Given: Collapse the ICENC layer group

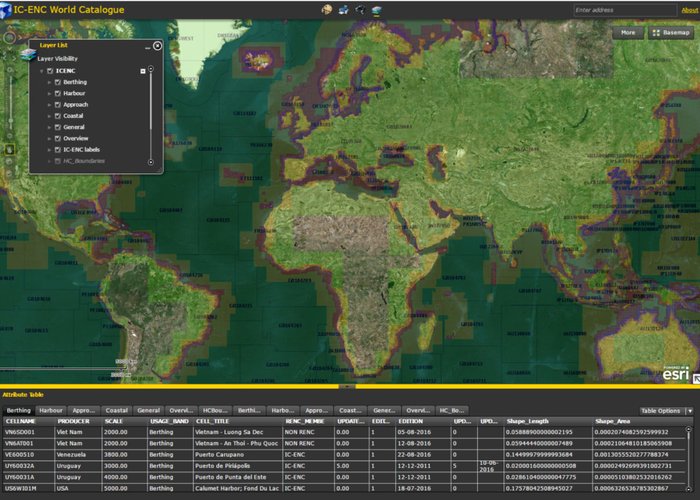Looking at the screenshot, I should click(41, 71).
